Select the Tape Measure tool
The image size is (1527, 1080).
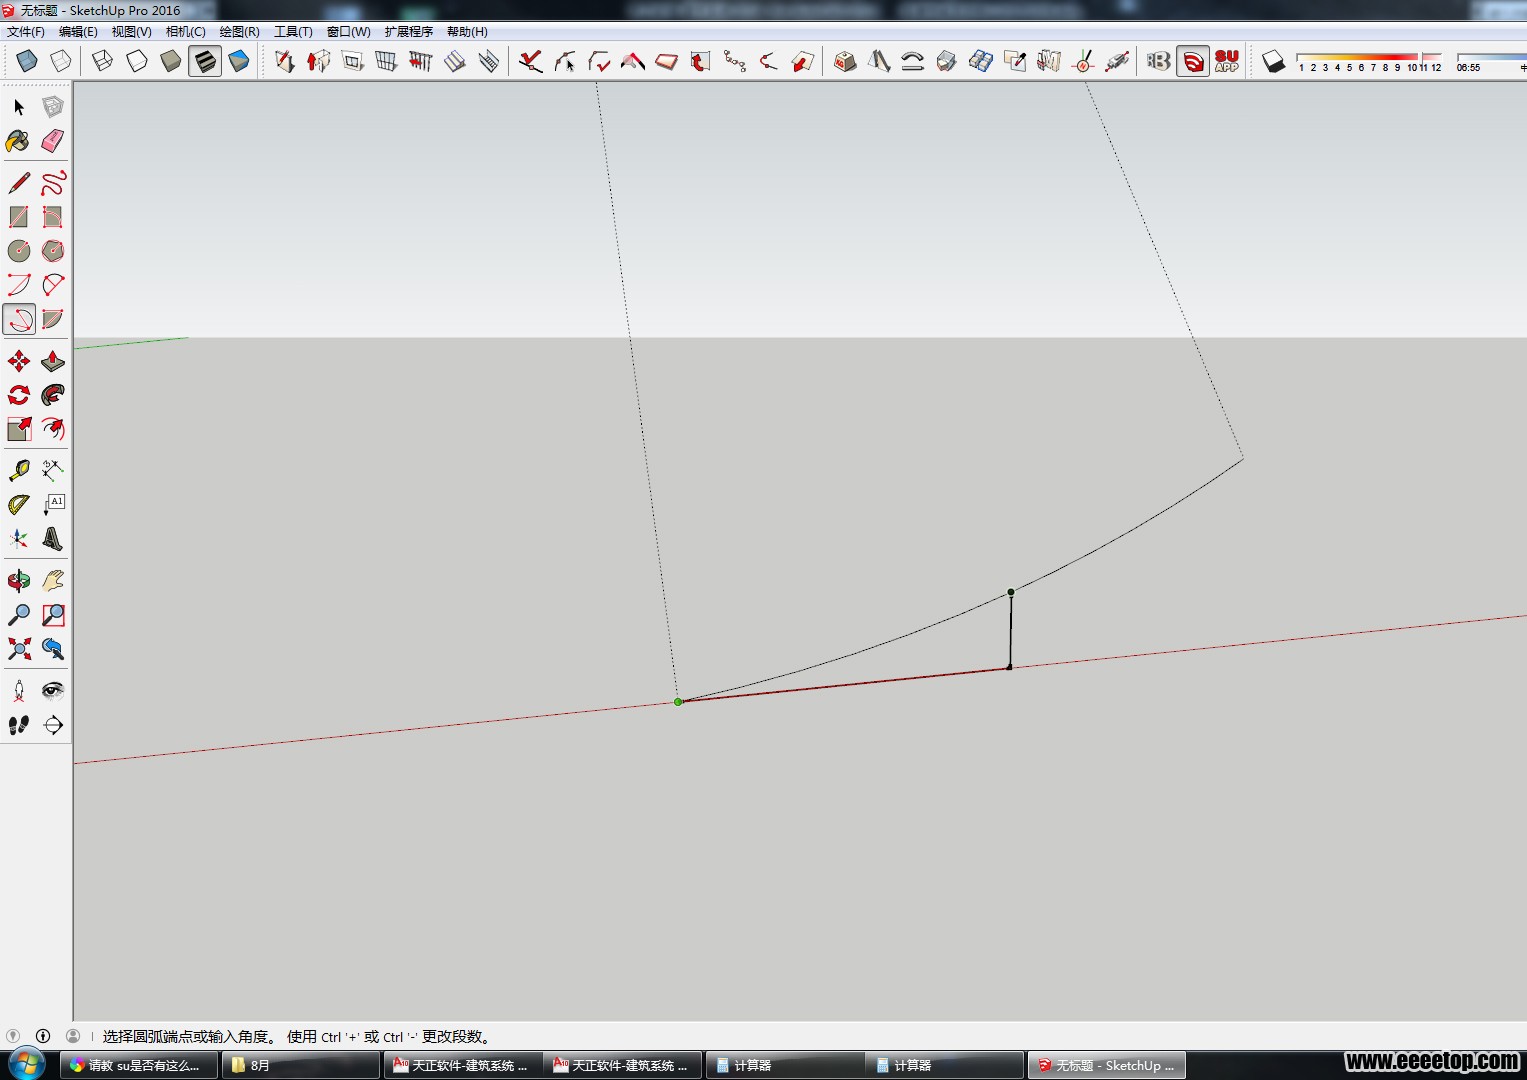[x=19, y=471]
